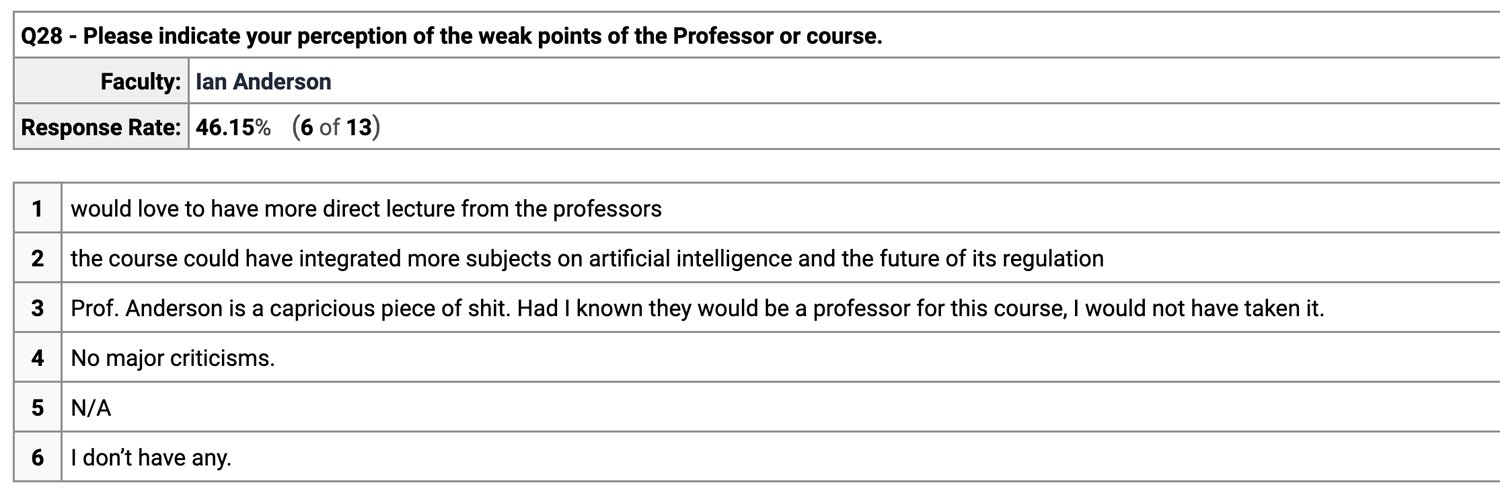Select row number 4 cell
Image resolution: width=1500 pixels, height=500 pixels.
click(x=37, y=358)
